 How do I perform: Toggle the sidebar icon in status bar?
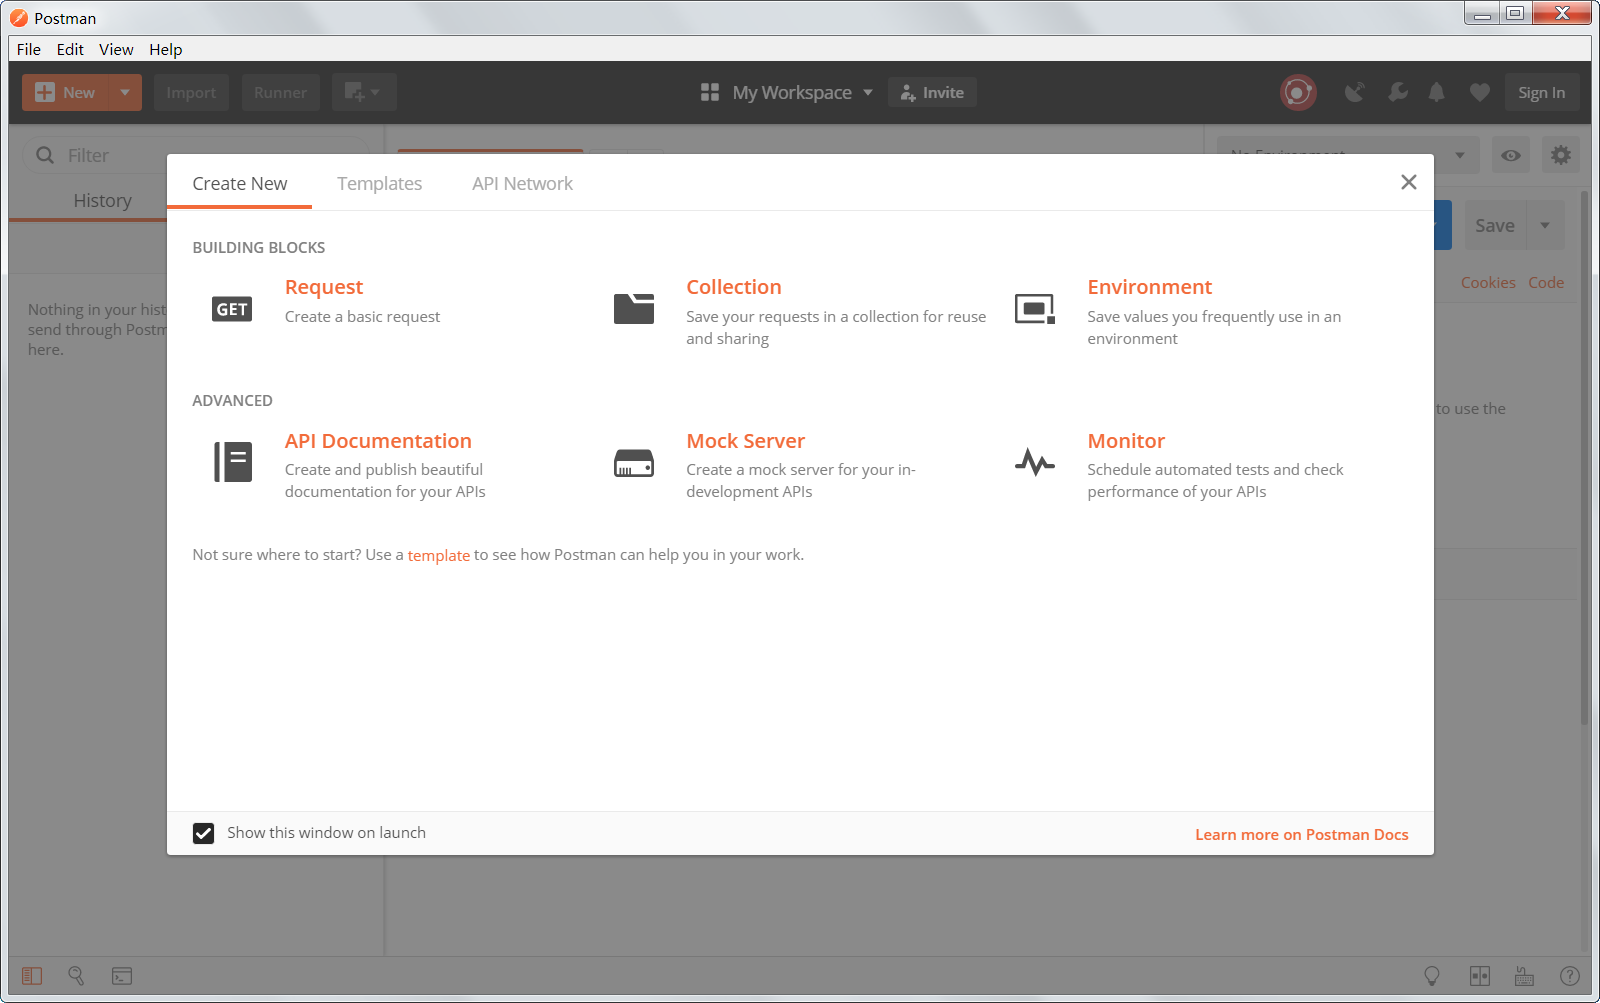(32, 976)
